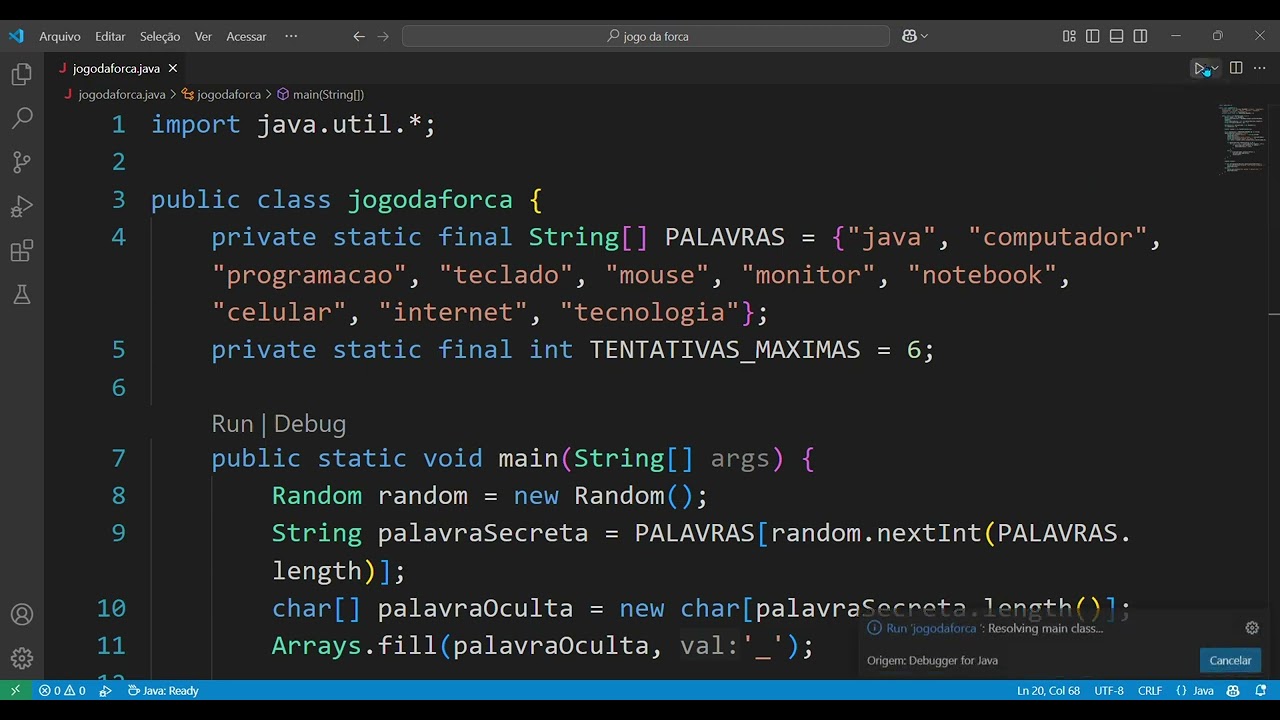Click the Debug CodeLens link above main
Screen dimensions: 1280x720
tap(310, 424)
